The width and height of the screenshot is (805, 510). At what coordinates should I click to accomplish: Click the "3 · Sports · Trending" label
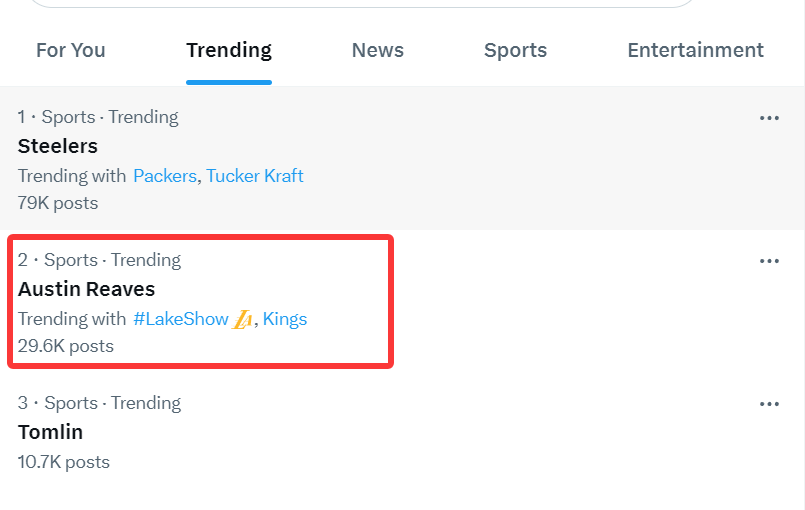[x=99, y=403]
